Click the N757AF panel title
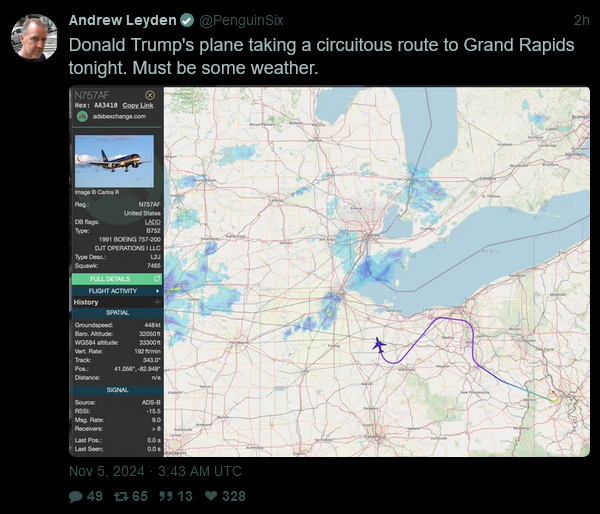This screenshot has width=600, height=514. pyautogui.click(x=92, y=95)
